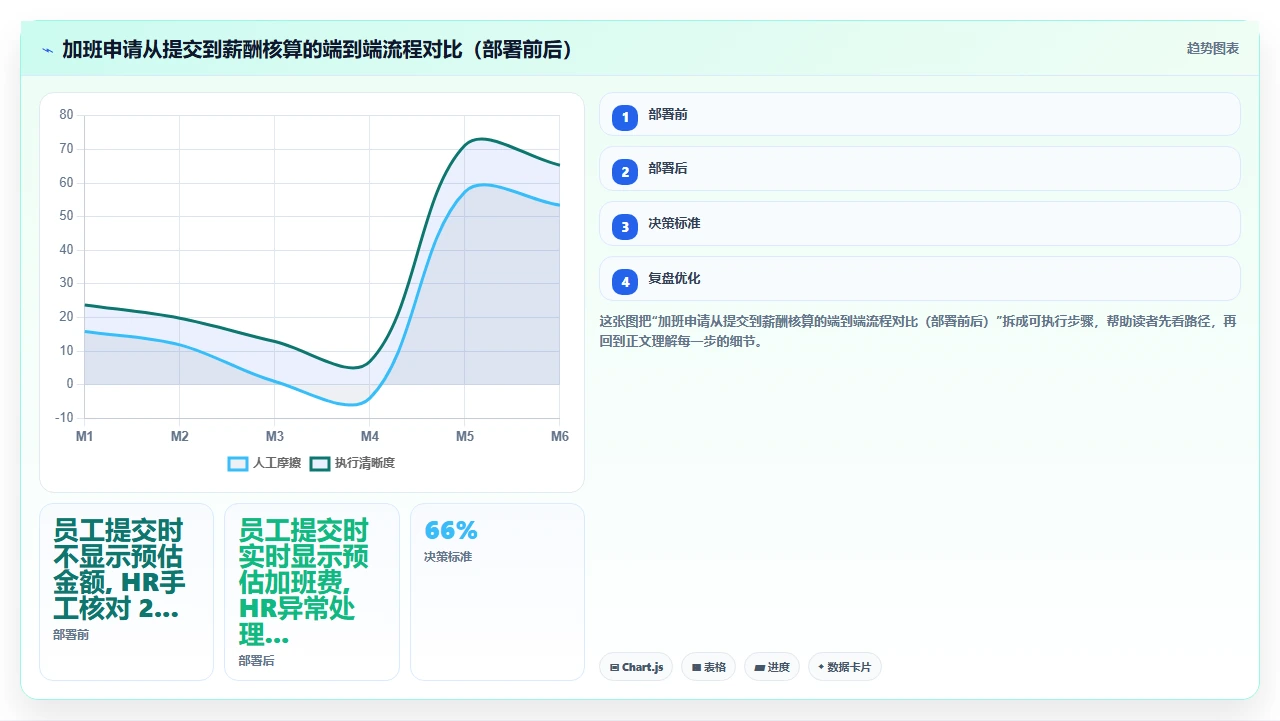Open the 66% 决策标准 card
The image size is (1280, 721).
[x=497, y=592]
